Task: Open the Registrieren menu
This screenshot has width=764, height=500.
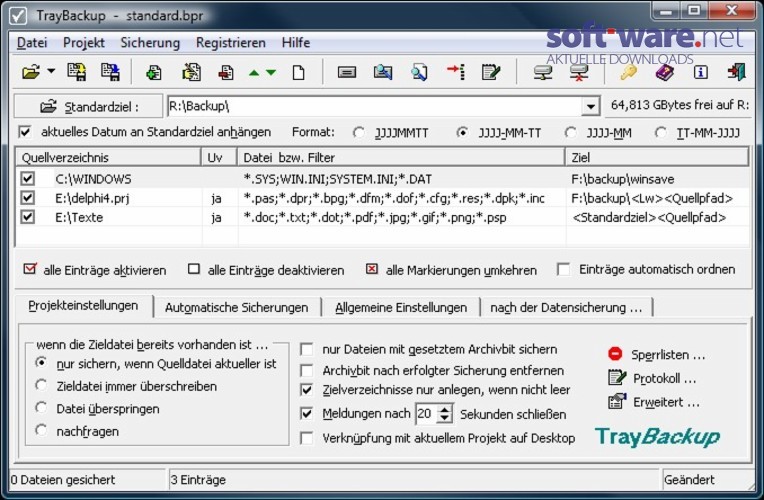Action: click(231, 43)
